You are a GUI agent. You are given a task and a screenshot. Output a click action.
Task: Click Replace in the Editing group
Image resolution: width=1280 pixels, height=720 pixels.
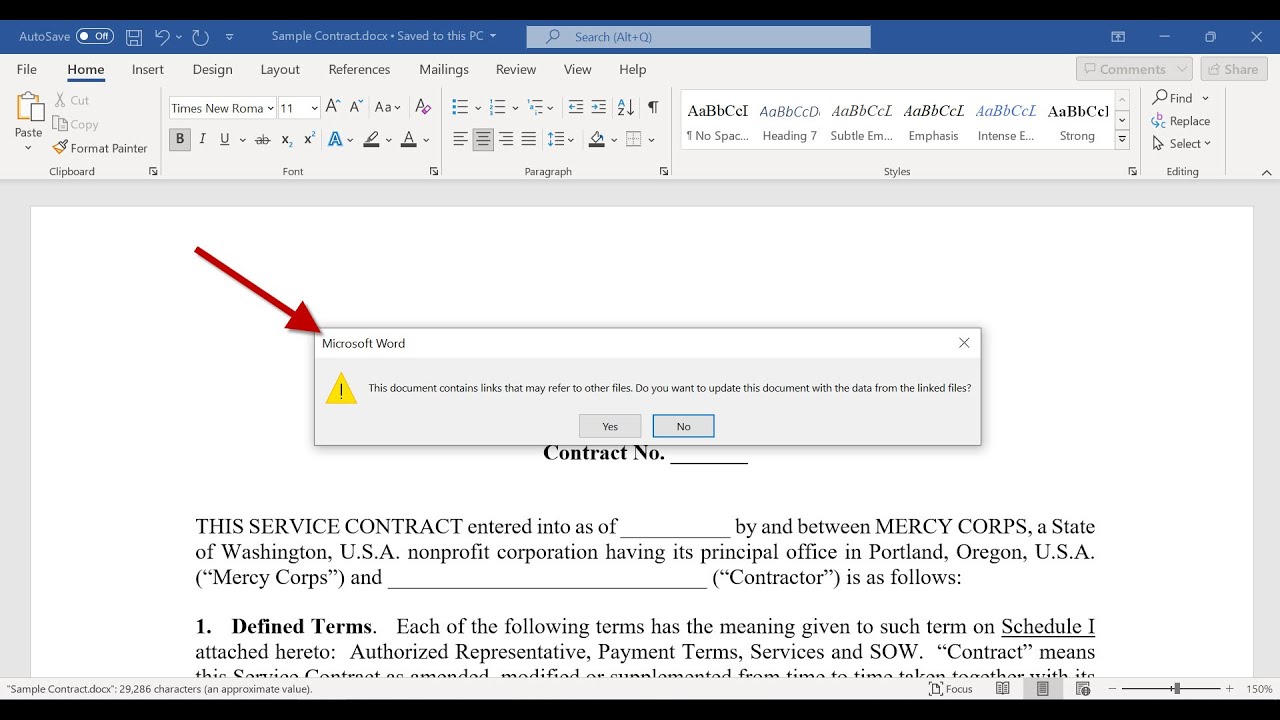(x=1181, y=121)
